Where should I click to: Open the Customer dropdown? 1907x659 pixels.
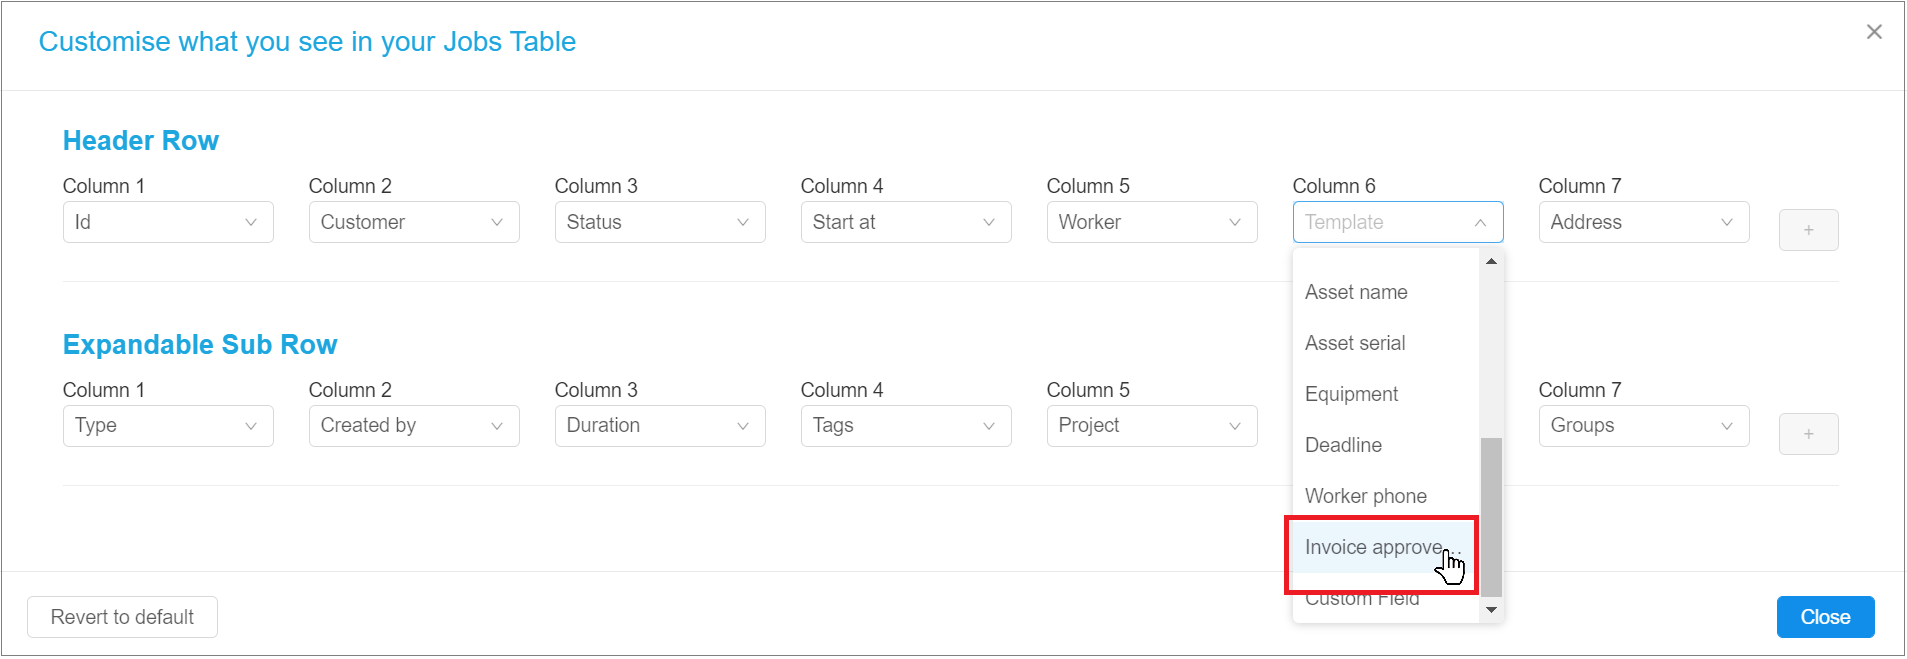pyautogui.click(x=413, y=222)
